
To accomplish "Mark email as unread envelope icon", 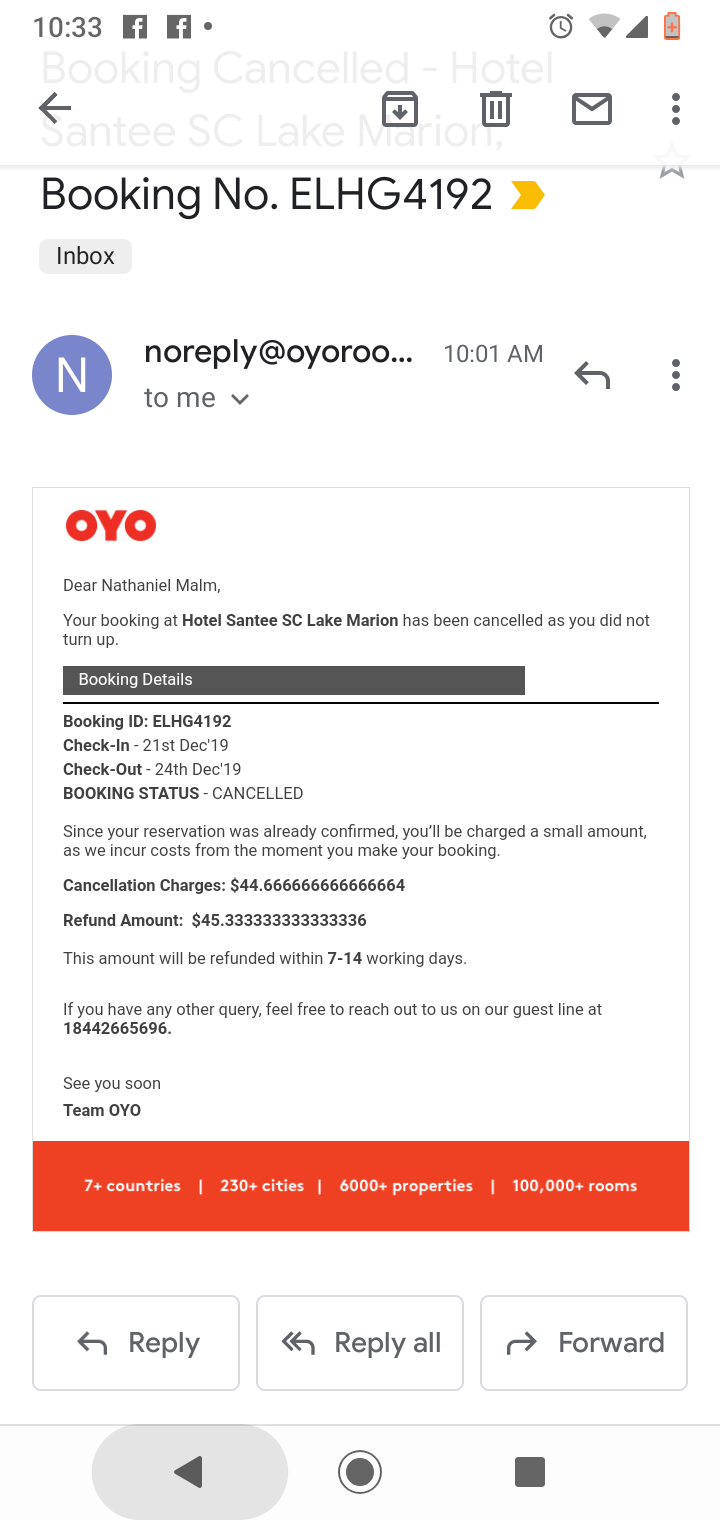I will [x=591, y=108].
